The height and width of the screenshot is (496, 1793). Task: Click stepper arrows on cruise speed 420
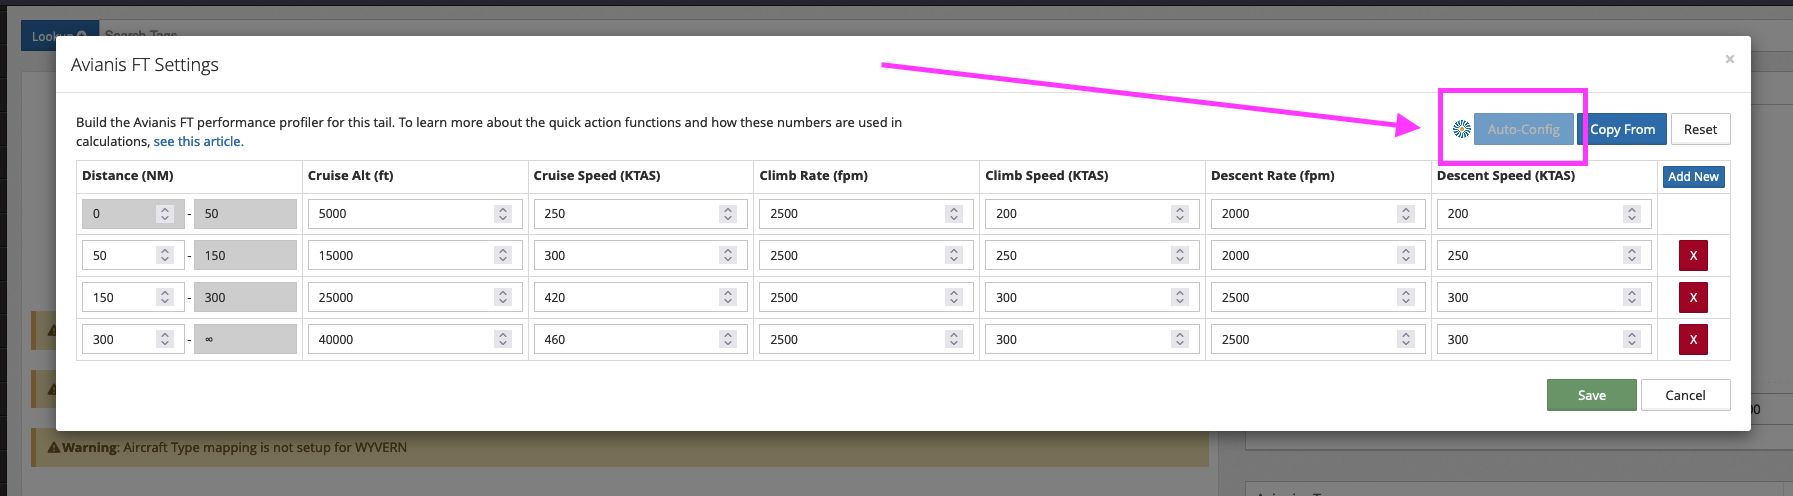[x=728, y=297]
